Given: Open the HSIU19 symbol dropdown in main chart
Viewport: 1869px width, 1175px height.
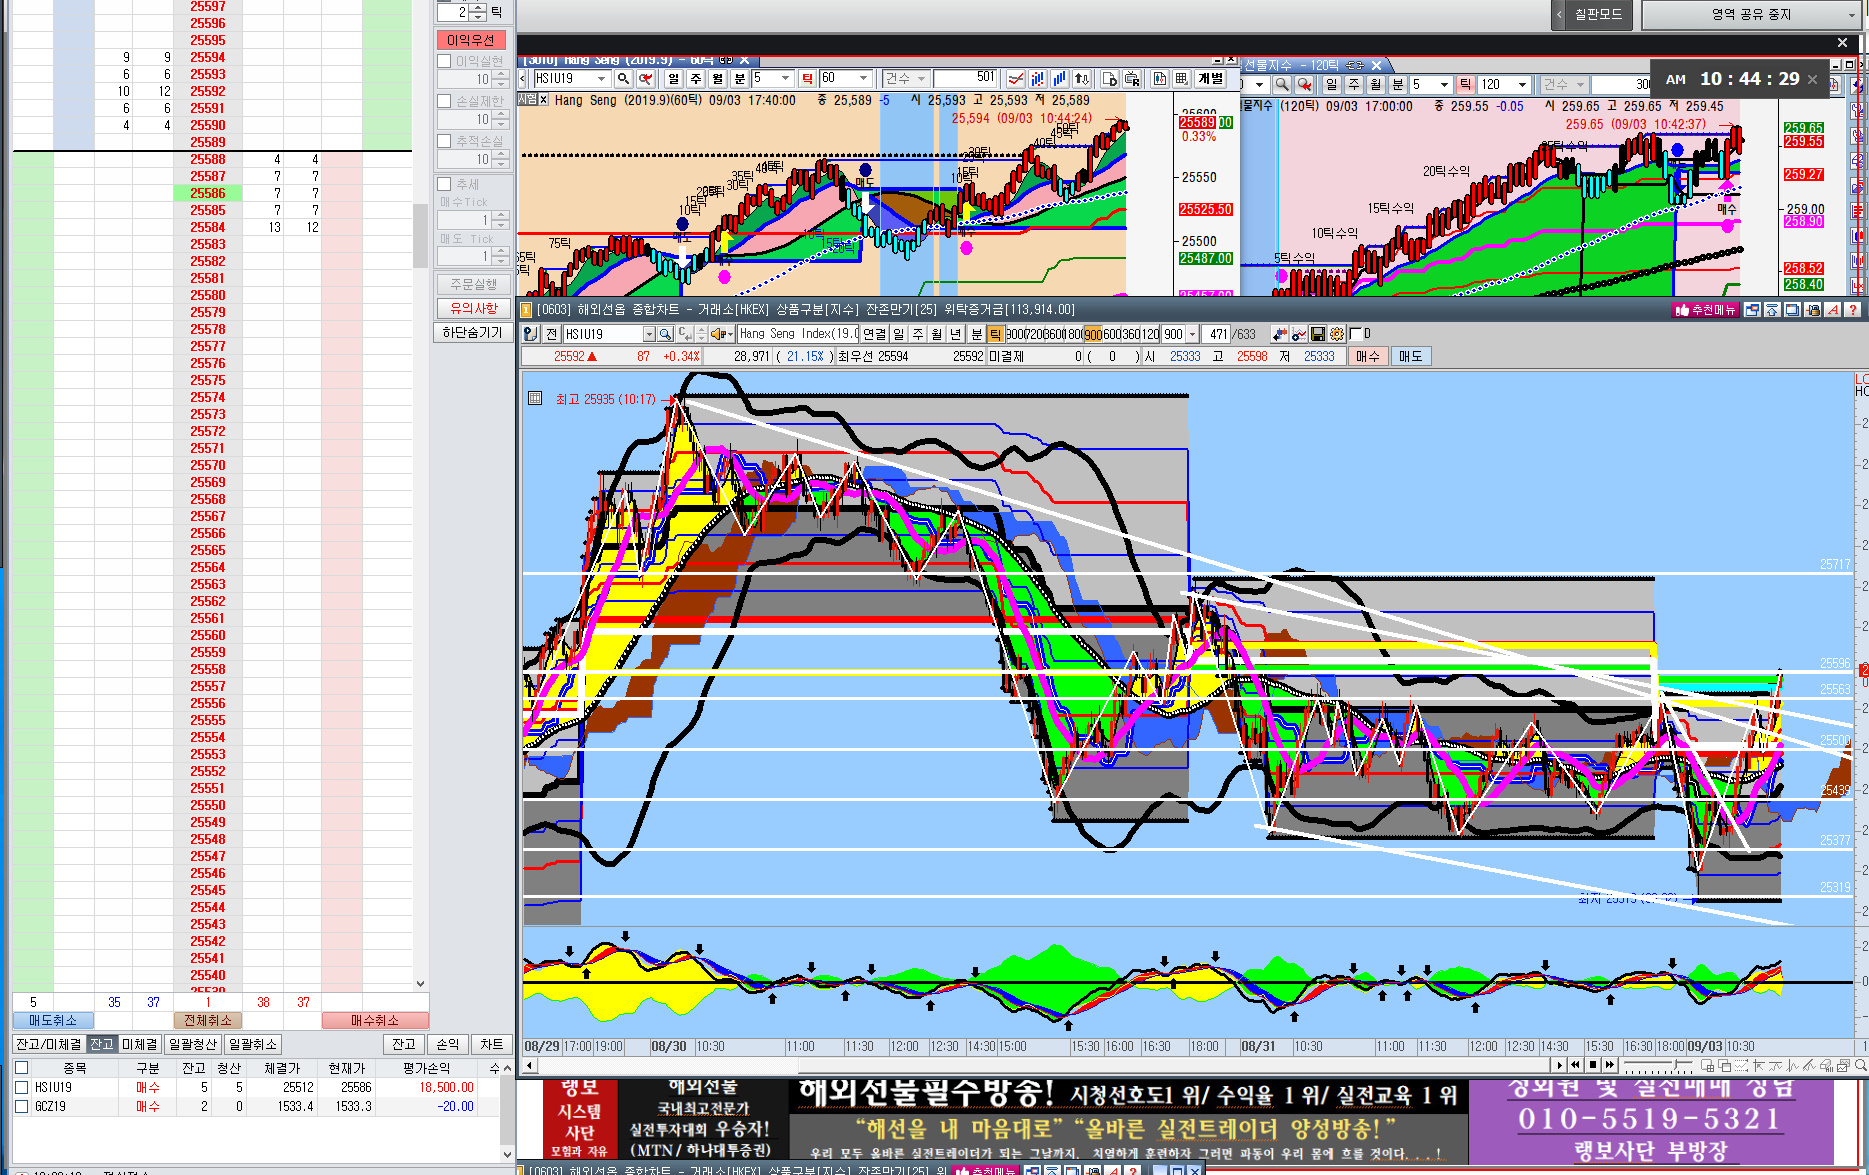Looking at the screenshot, I should point(649,334).
